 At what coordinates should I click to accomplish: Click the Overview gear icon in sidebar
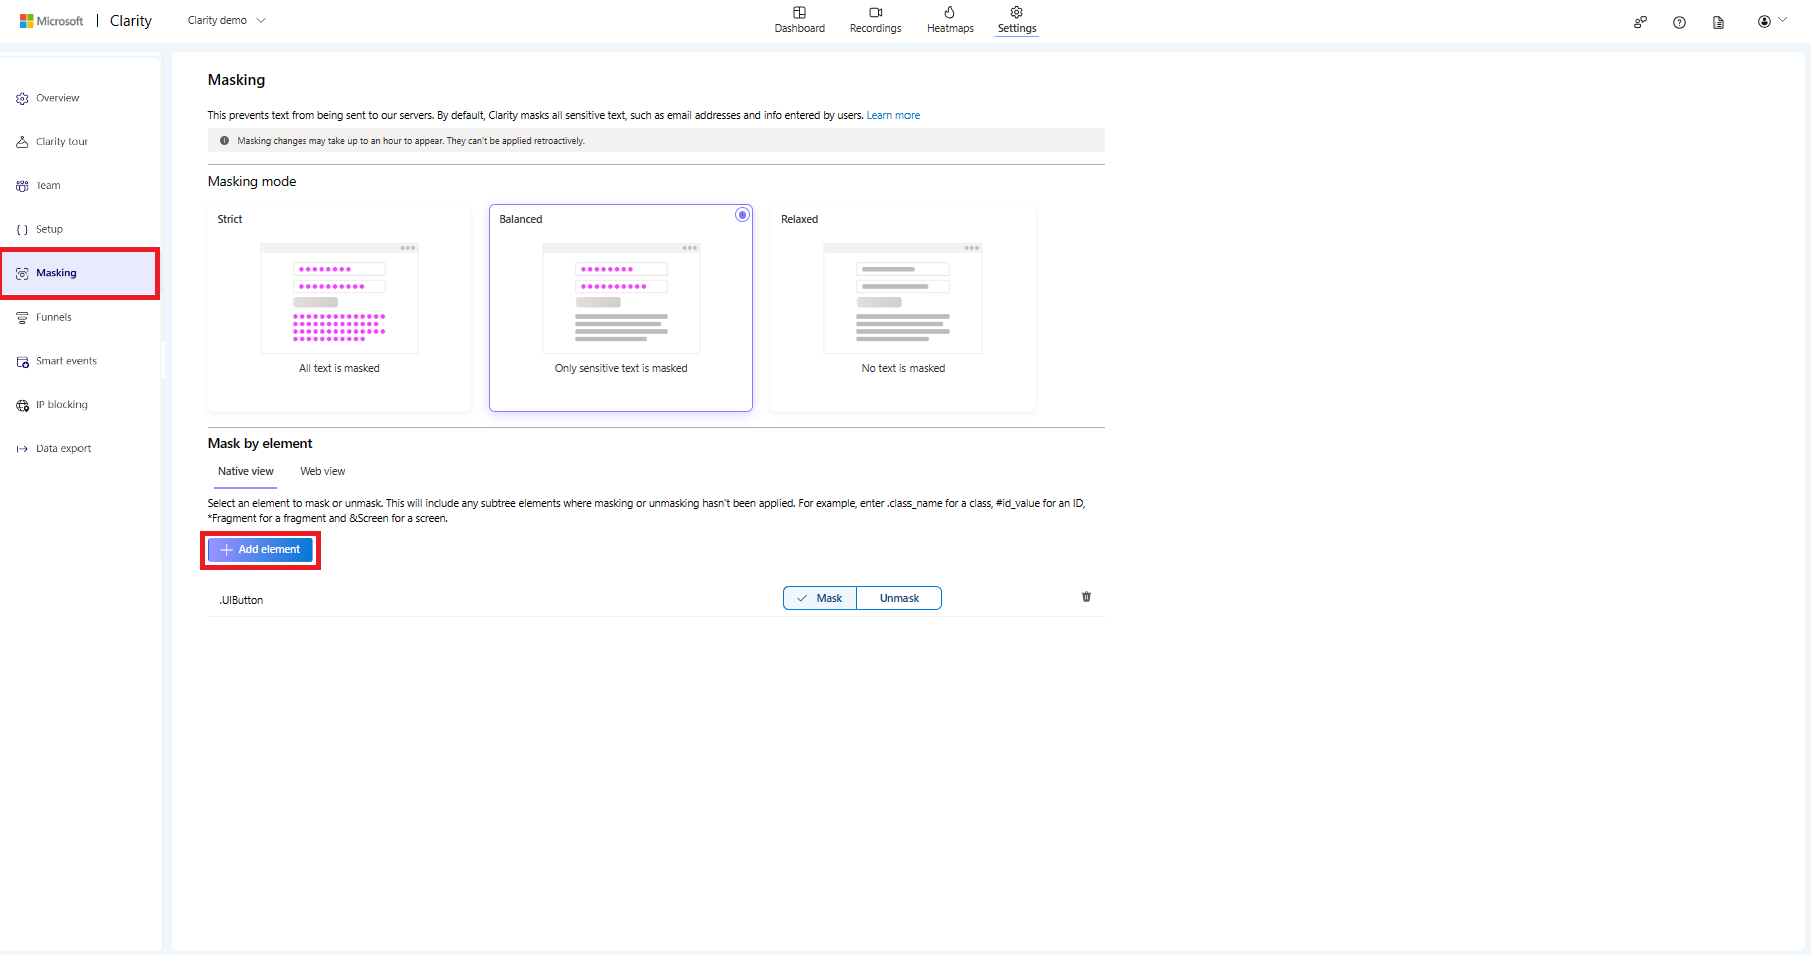(x=22, y=99)
